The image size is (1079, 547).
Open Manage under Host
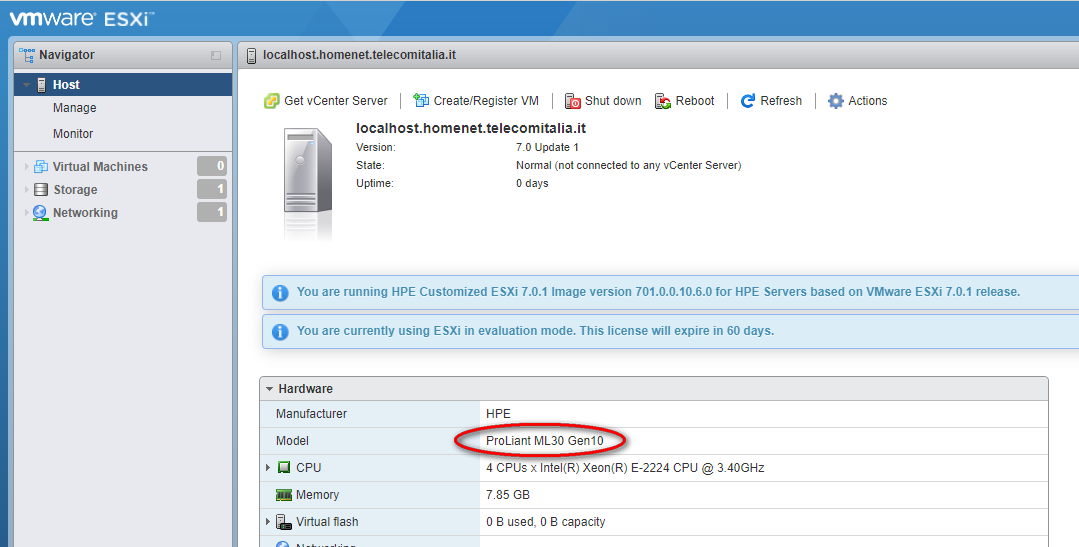[x=74, y=108]
